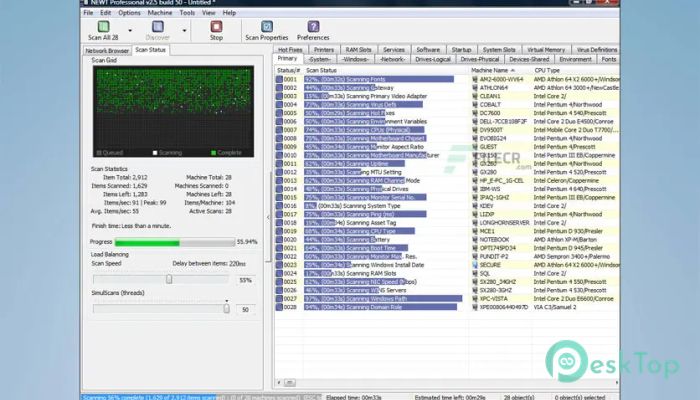The height and width of the screenshot is (400, 700).
Task: Open the Software tab
Action: 428,50
